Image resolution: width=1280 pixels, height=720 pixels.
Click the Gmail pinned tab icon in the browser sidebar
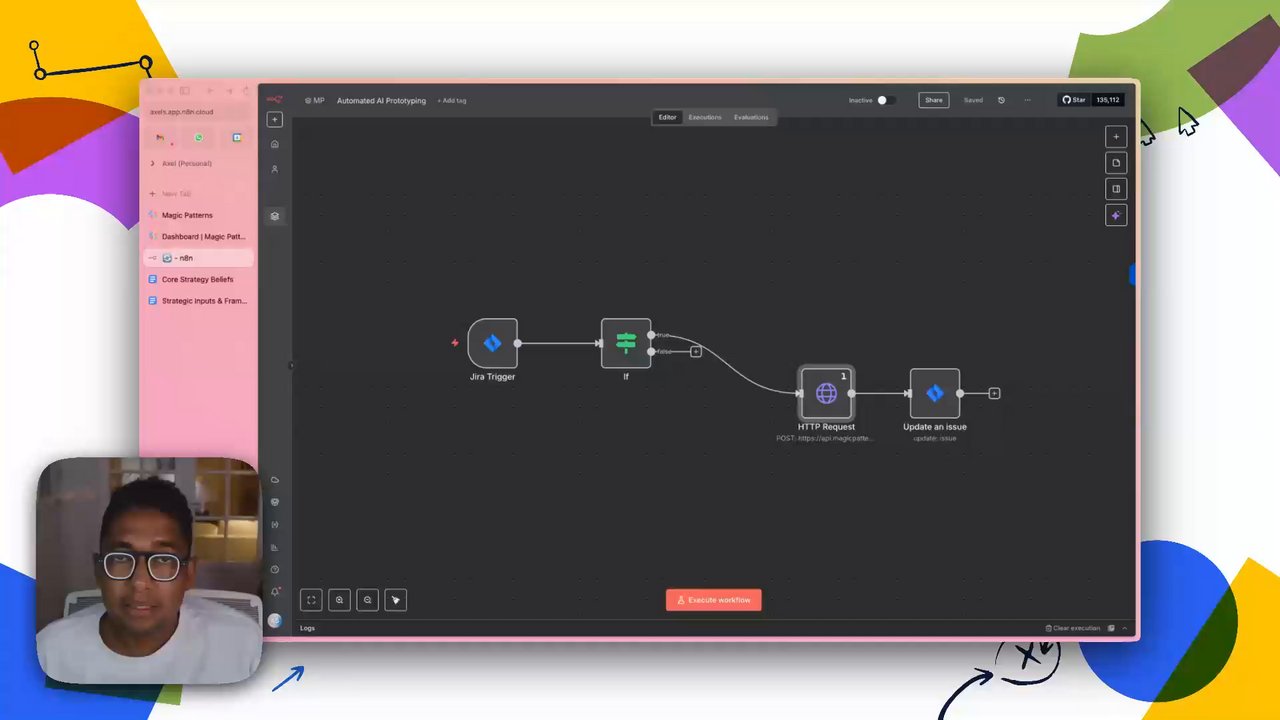[160, 137]
